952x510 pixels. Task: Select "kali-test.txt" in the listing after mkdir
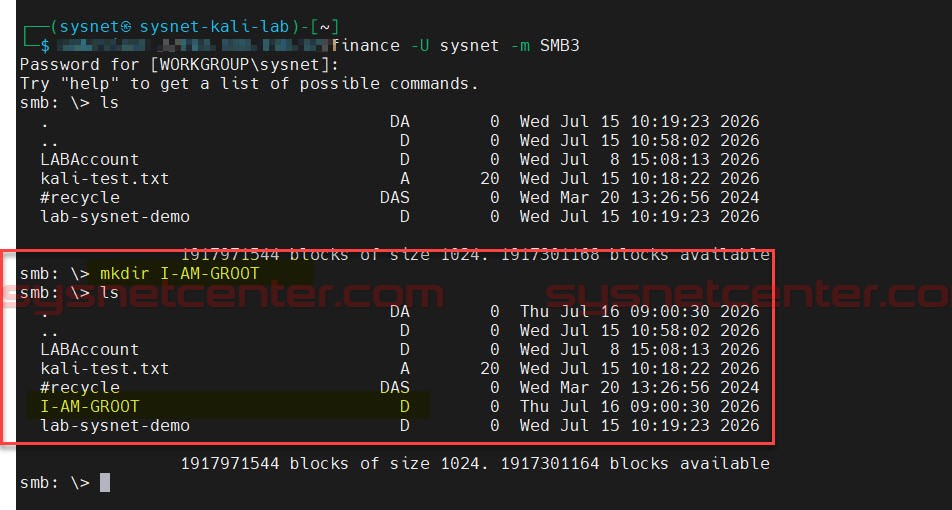click(x=104, y=368)
